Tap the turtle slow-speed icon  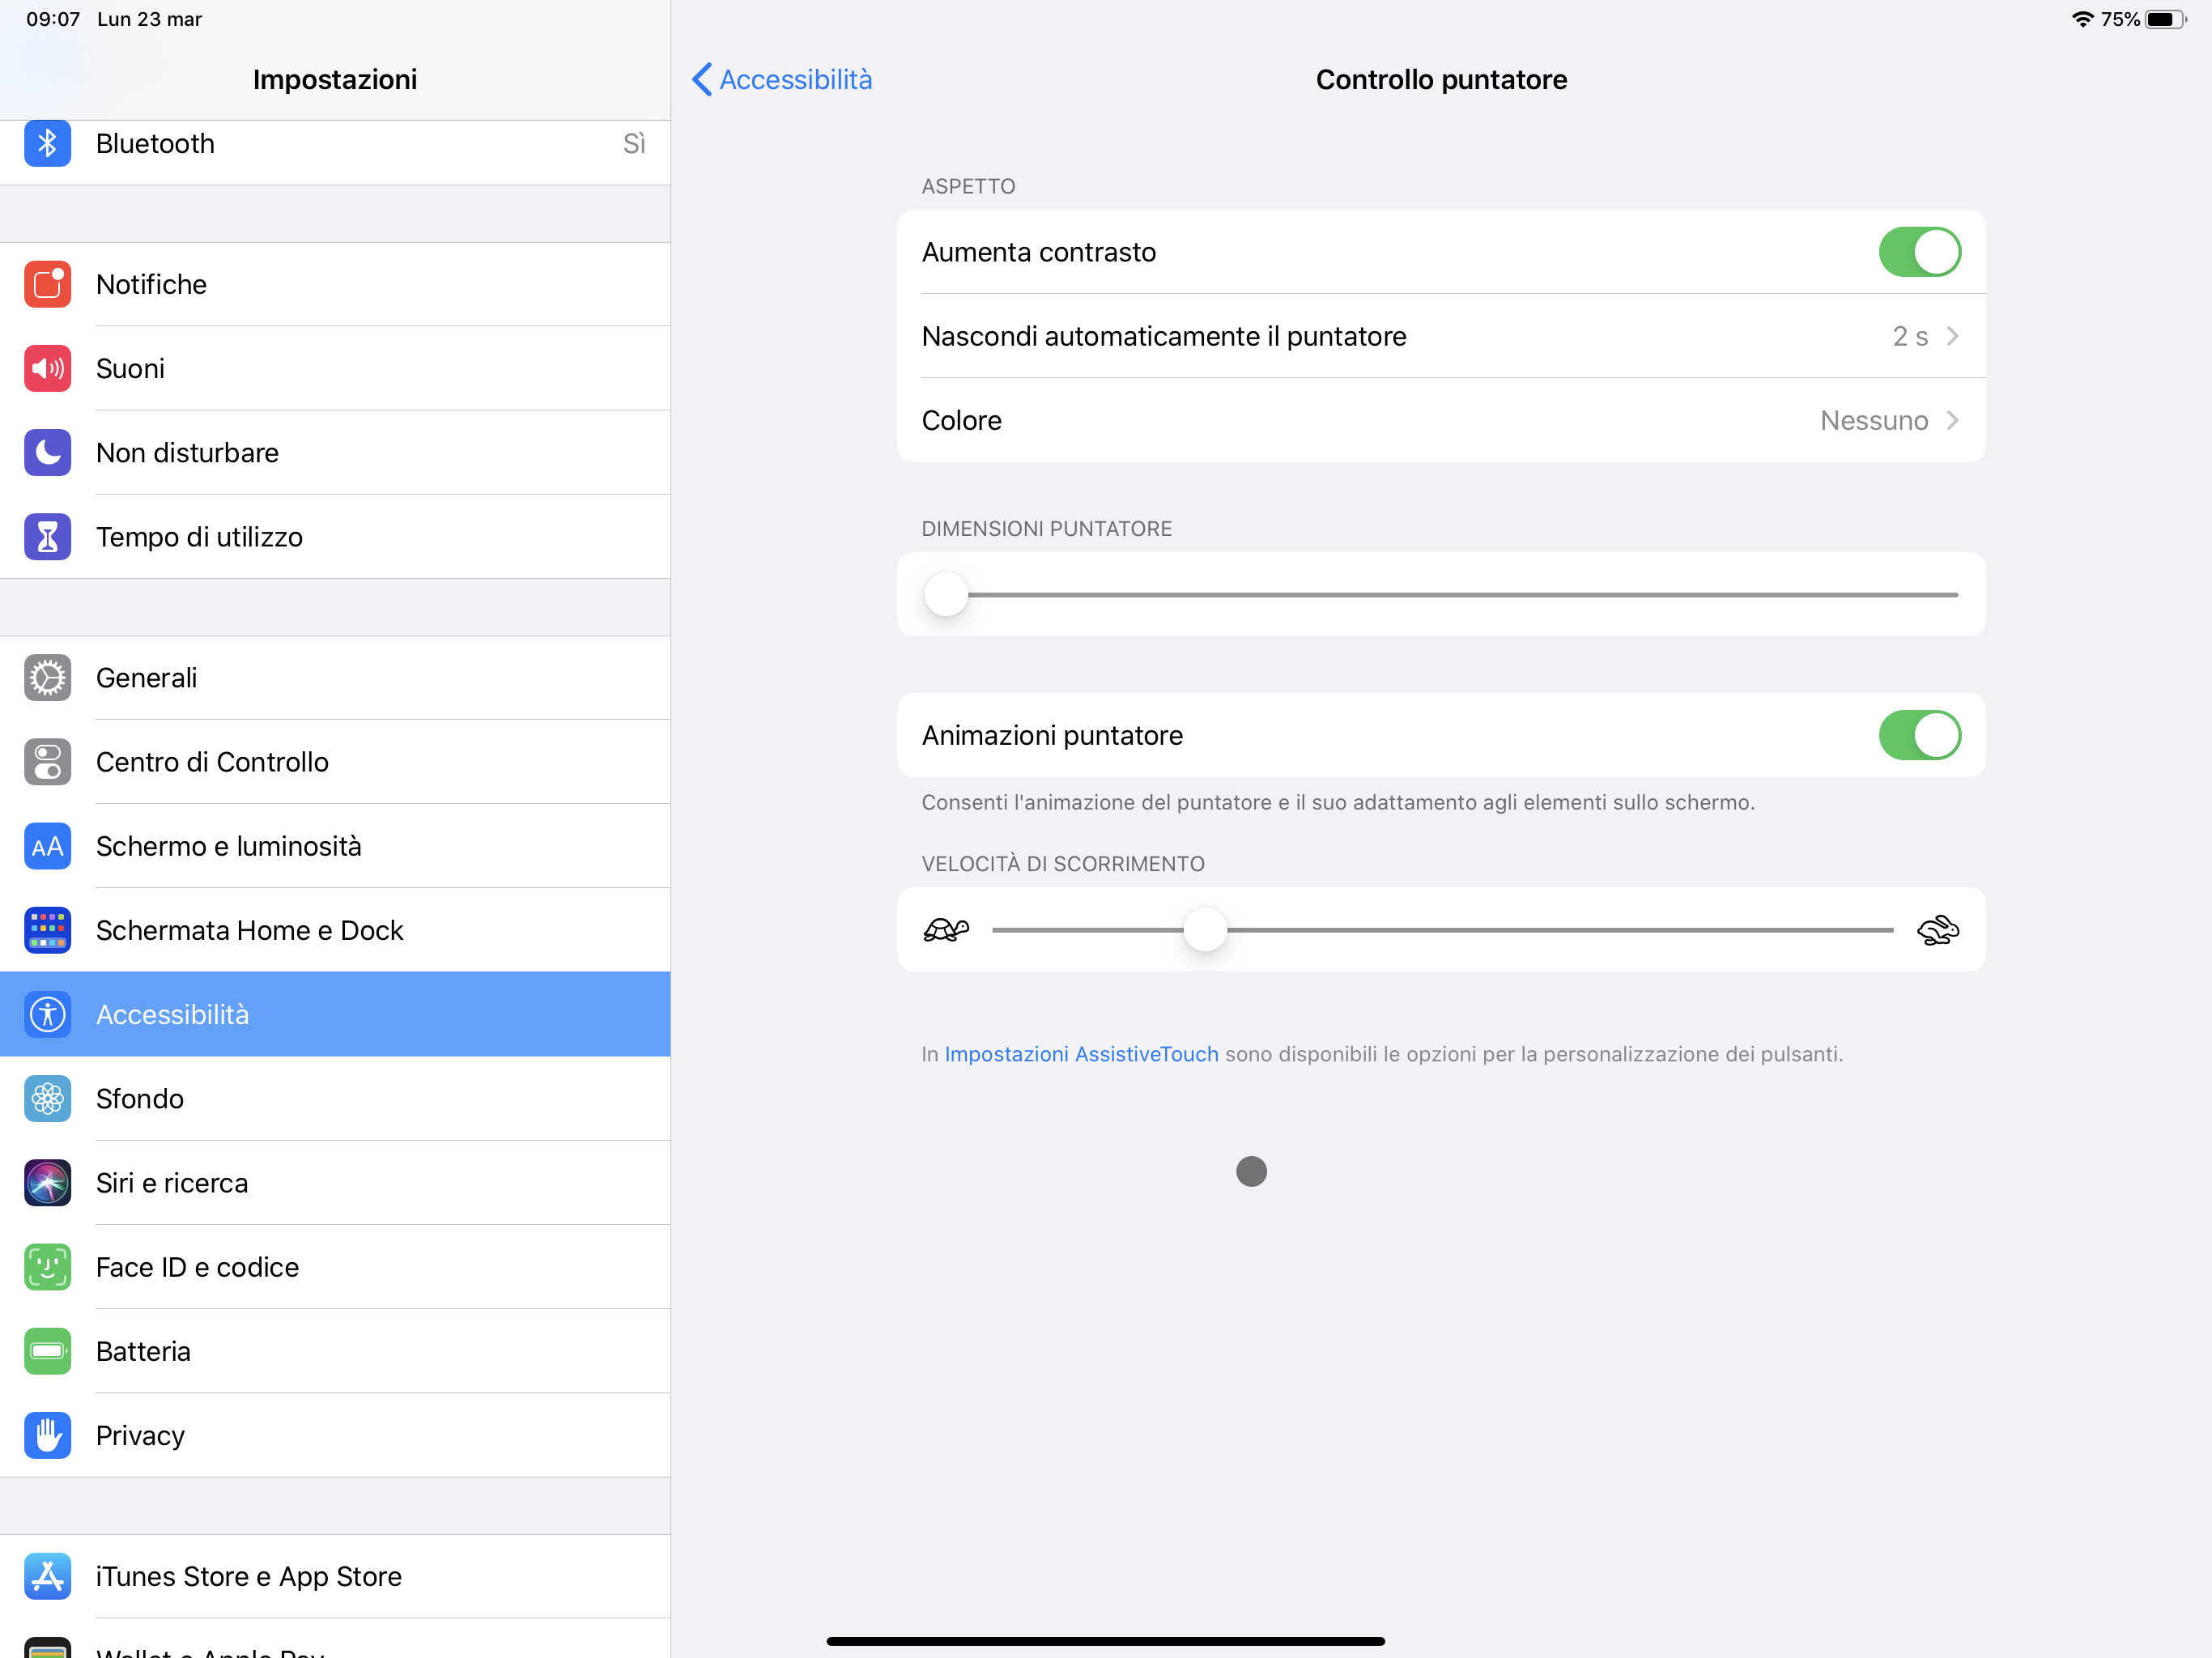point(945,930)
